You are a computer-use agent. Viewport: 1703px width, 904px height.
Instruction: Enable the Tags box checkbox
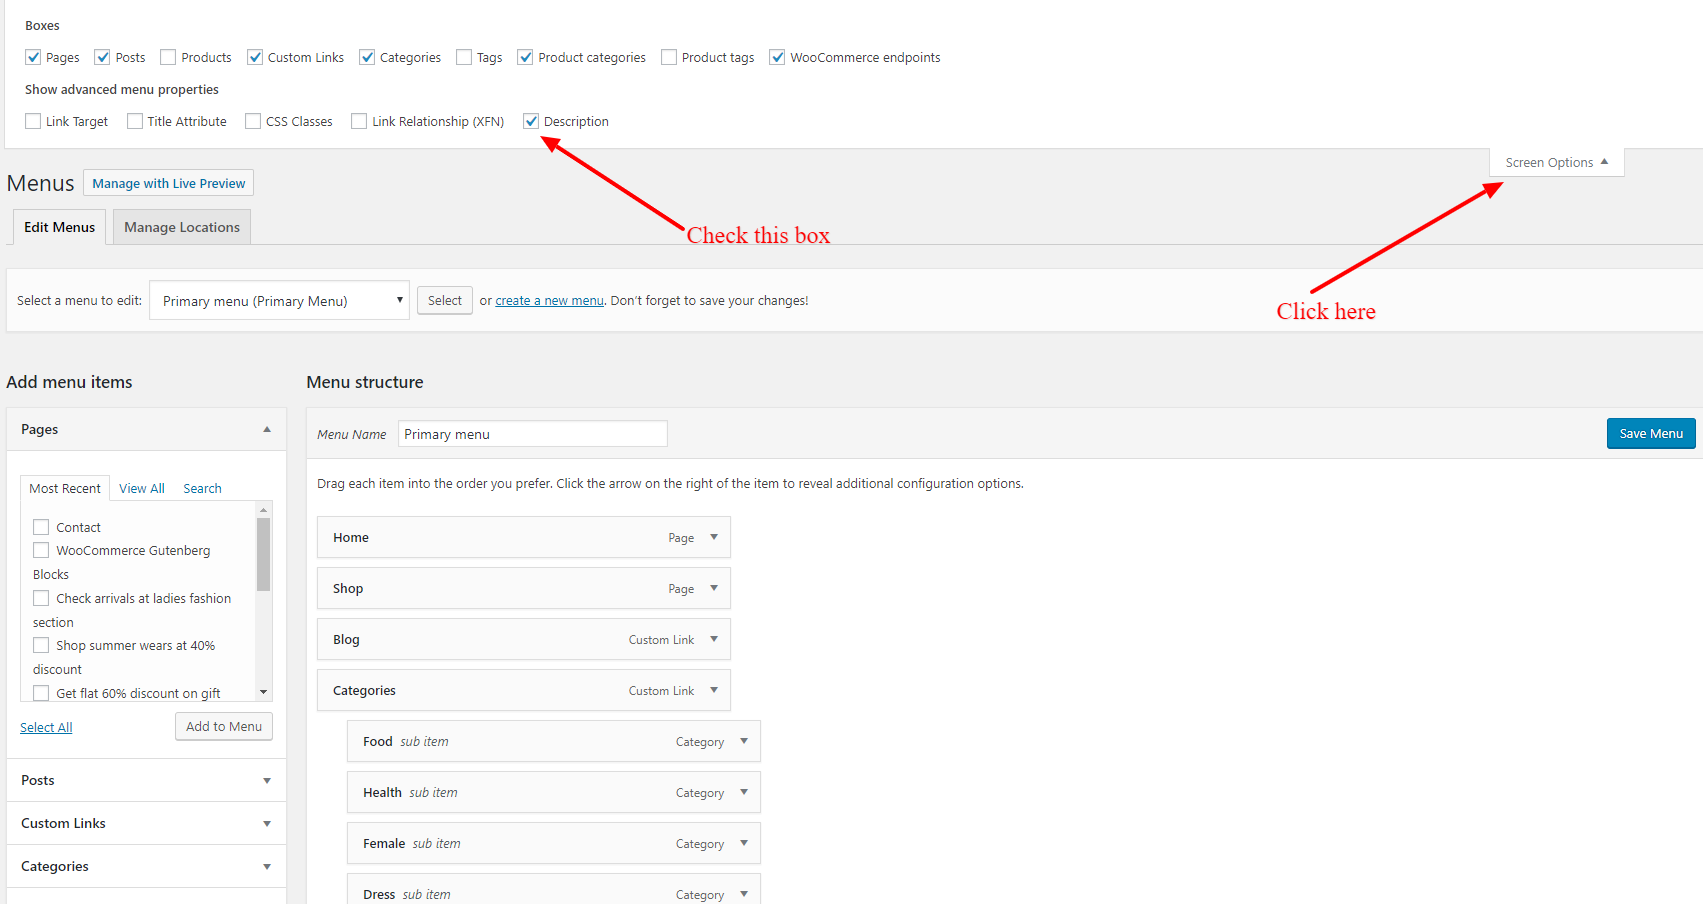click(x=464, y=57)
